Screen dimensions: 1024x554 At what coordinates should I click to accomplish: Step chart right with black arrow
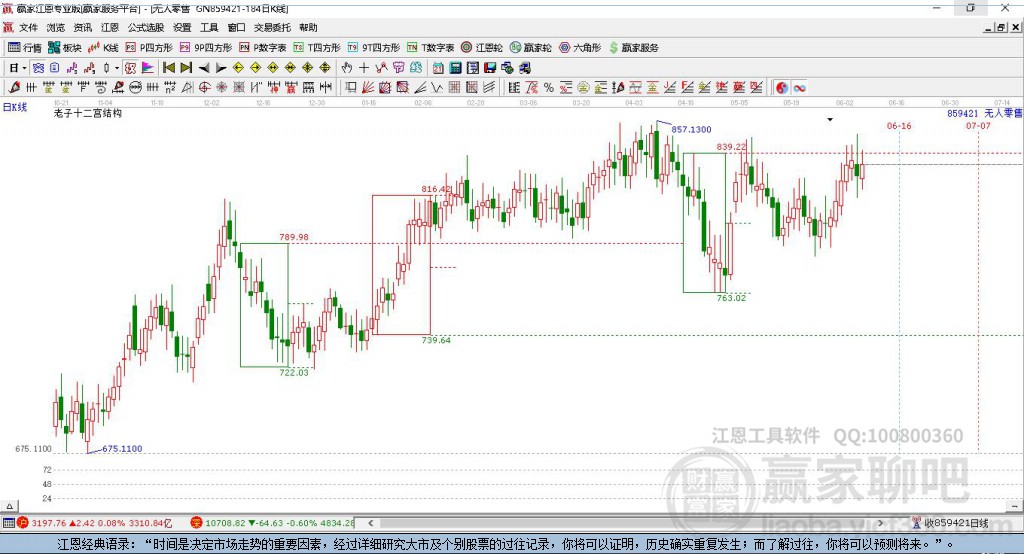click(x=221, y=68)
